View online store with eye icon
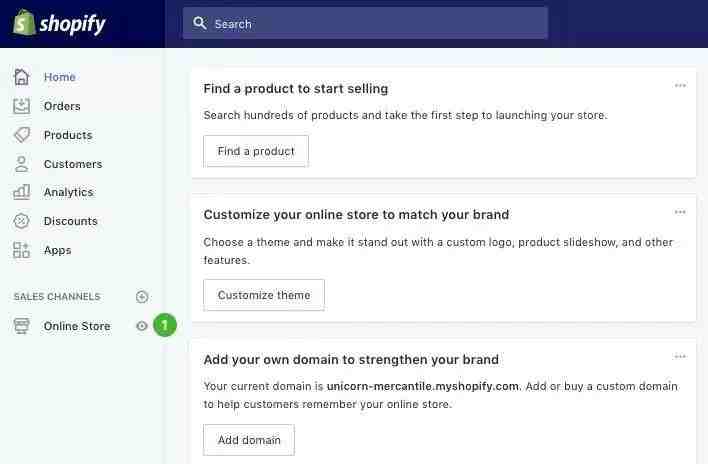The height and width of the screenshot is (464, 708). (x=142, y=326)
